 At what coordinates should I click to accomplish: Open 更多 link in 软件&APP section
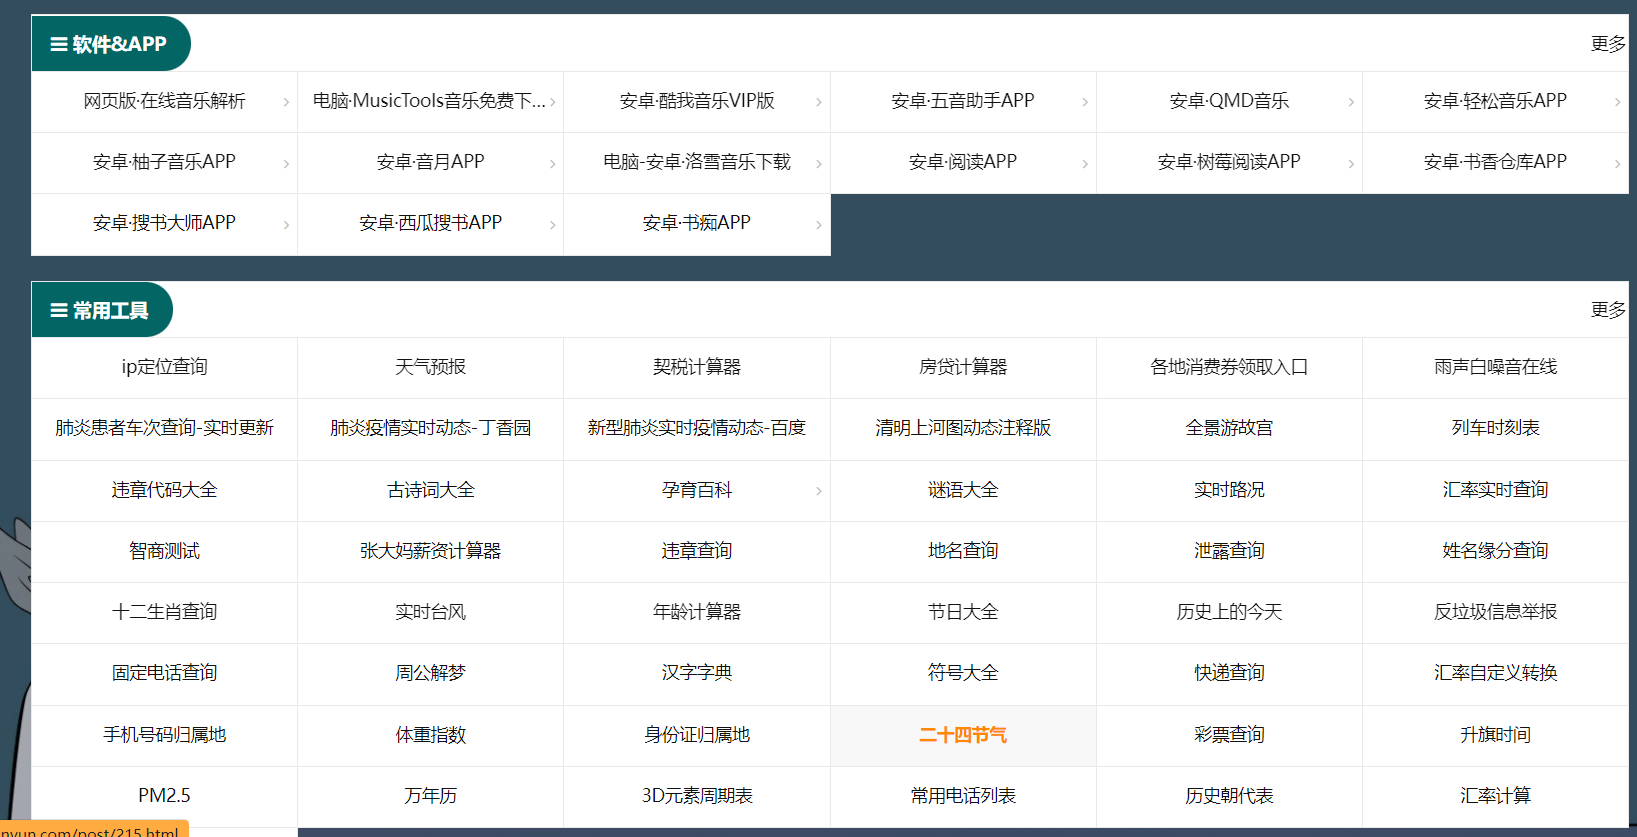click(1607, 44)
